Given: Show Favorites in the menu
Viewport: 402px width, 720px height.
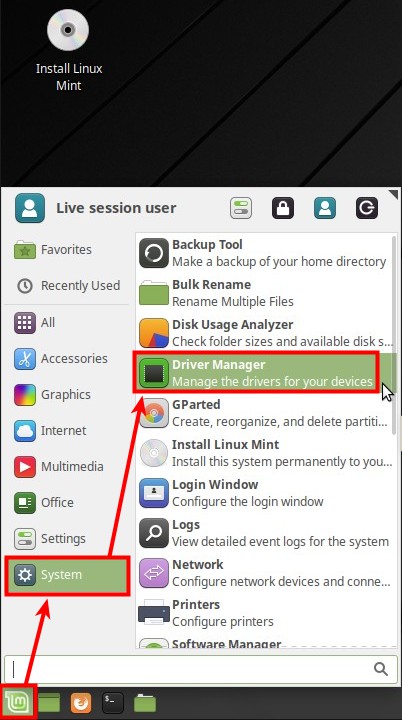Looking at the screenshot, I should click(67, 250).
